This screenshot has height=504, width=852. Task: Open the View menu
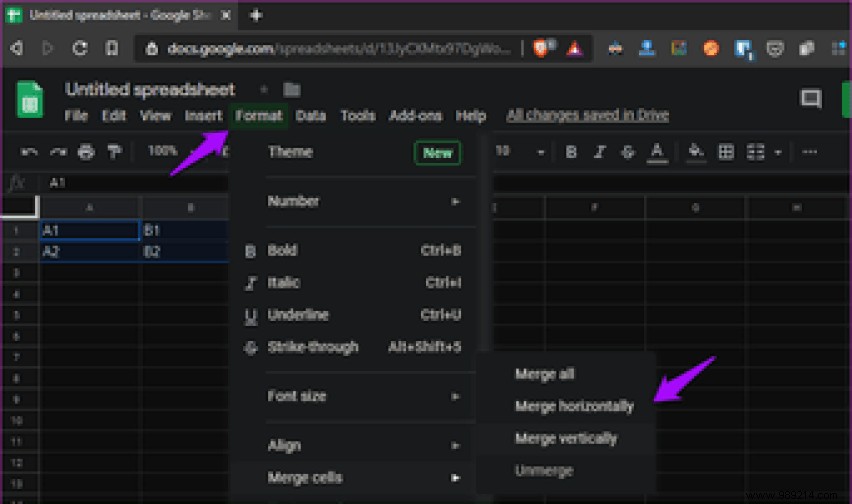155,116
